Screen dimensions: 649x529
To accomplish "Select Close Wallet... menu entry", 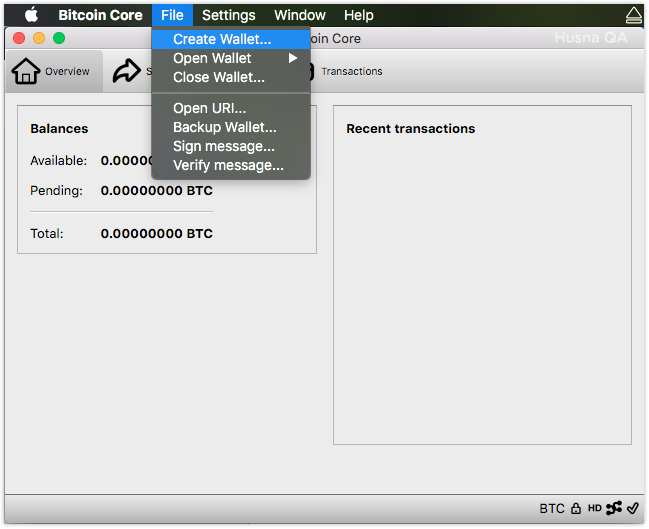I will tap(231, 77).
